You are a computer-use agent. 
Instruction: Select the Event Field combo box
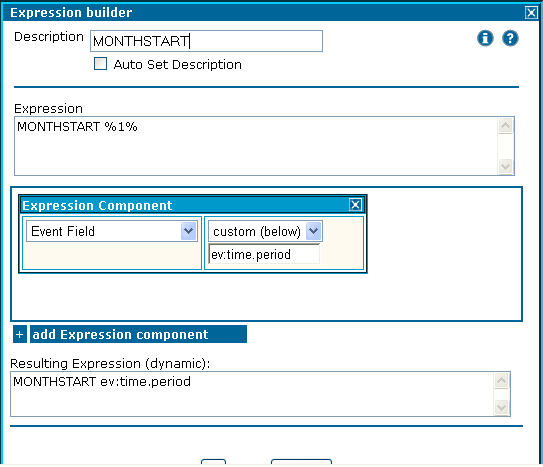[x=112, y=231]
